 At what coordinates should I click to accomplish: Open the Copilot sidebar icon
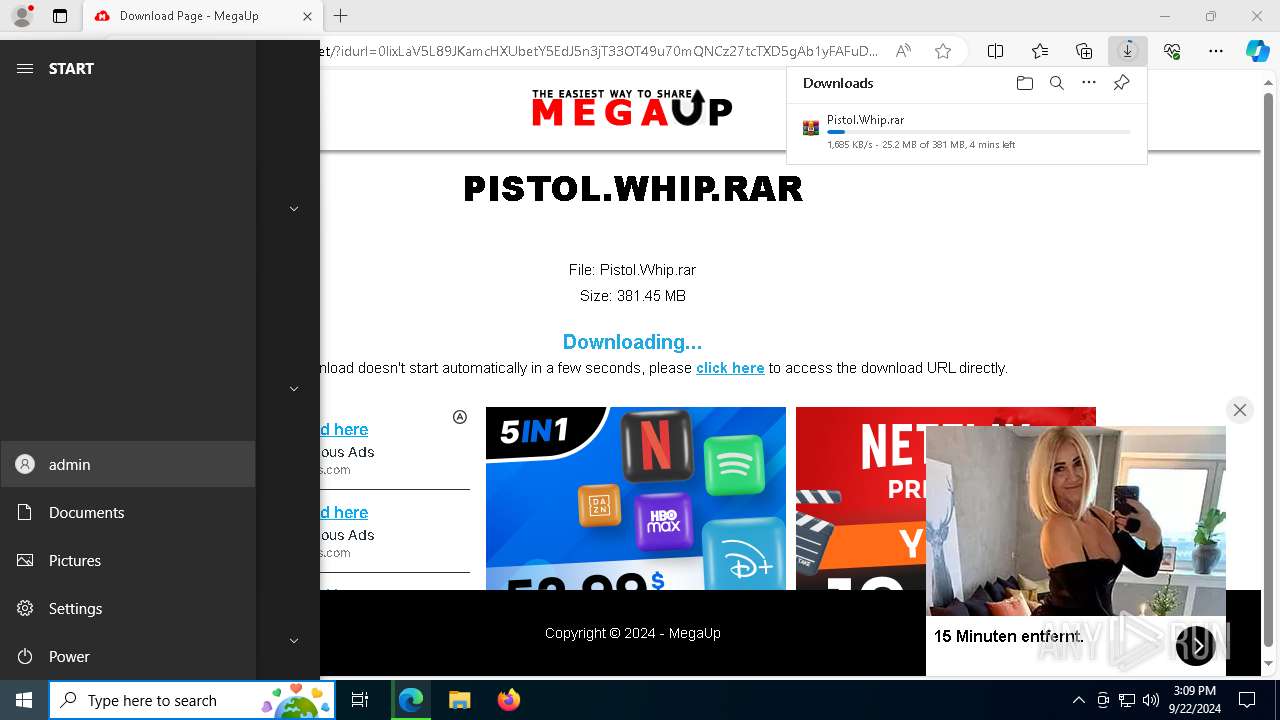click(x=1257, y=51)
